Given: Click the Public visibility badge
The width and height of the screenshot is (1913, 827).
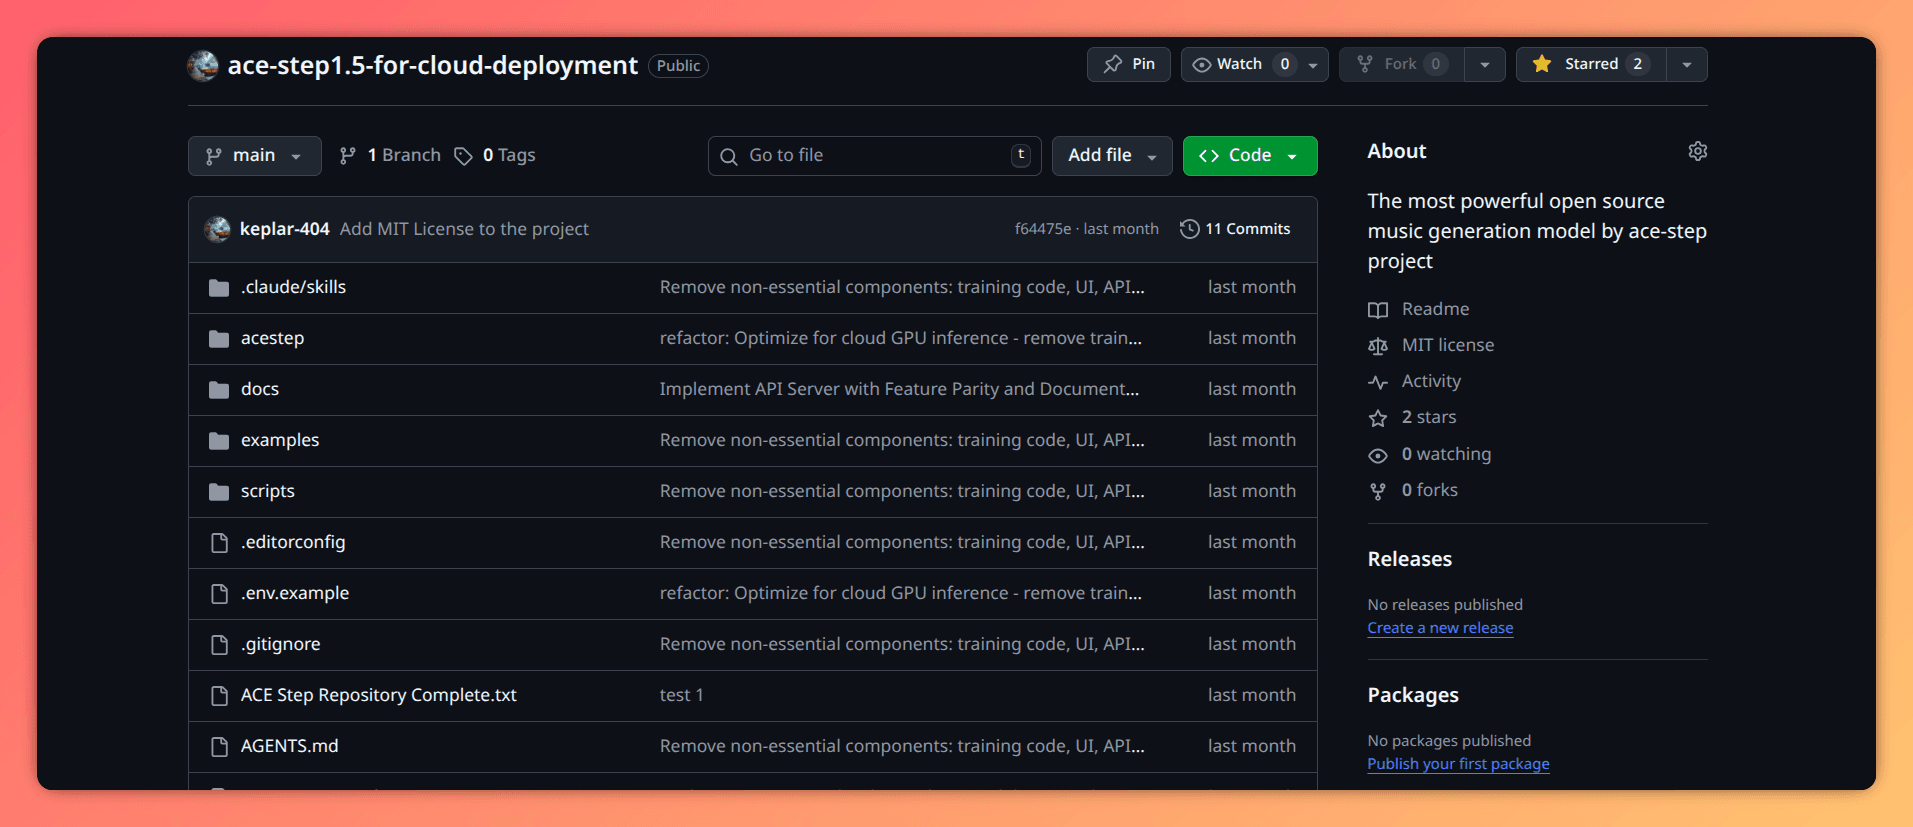Looking at the screenshot, I should pos(678,66).
